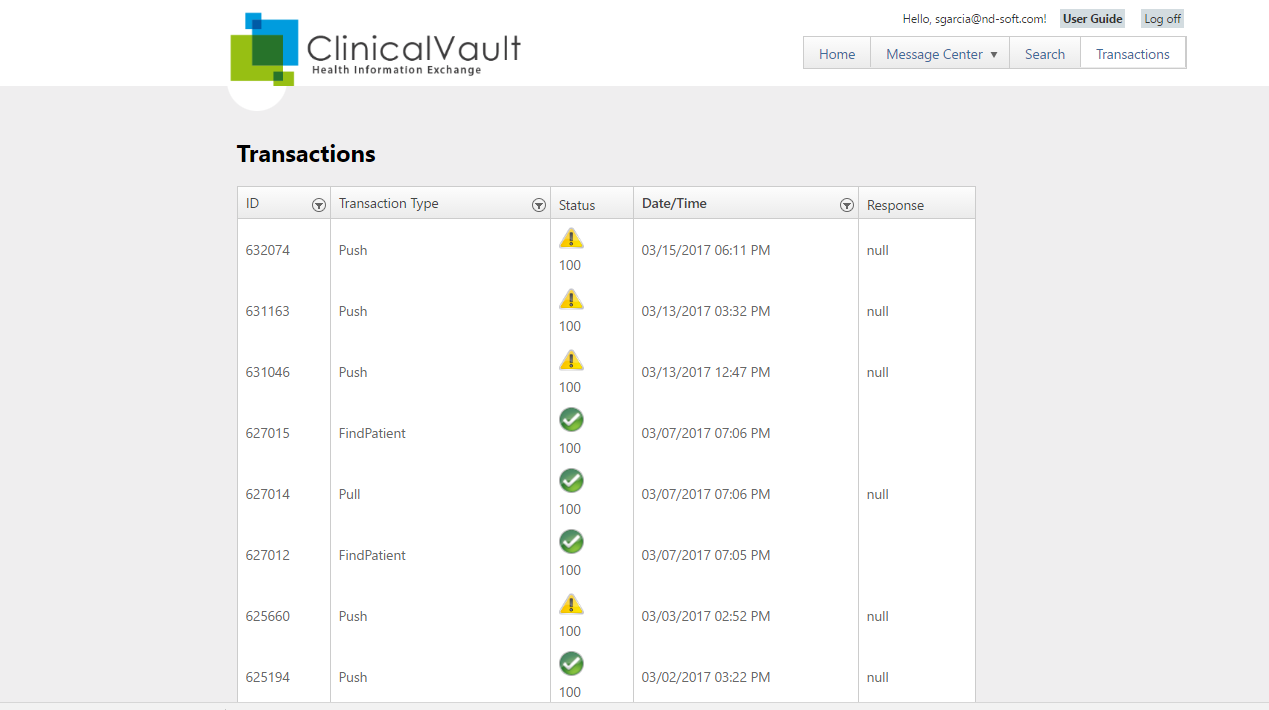Open Transaction Type column filter menu
The width and height of the screenshot is (1269, 710).
click(539, 205)
